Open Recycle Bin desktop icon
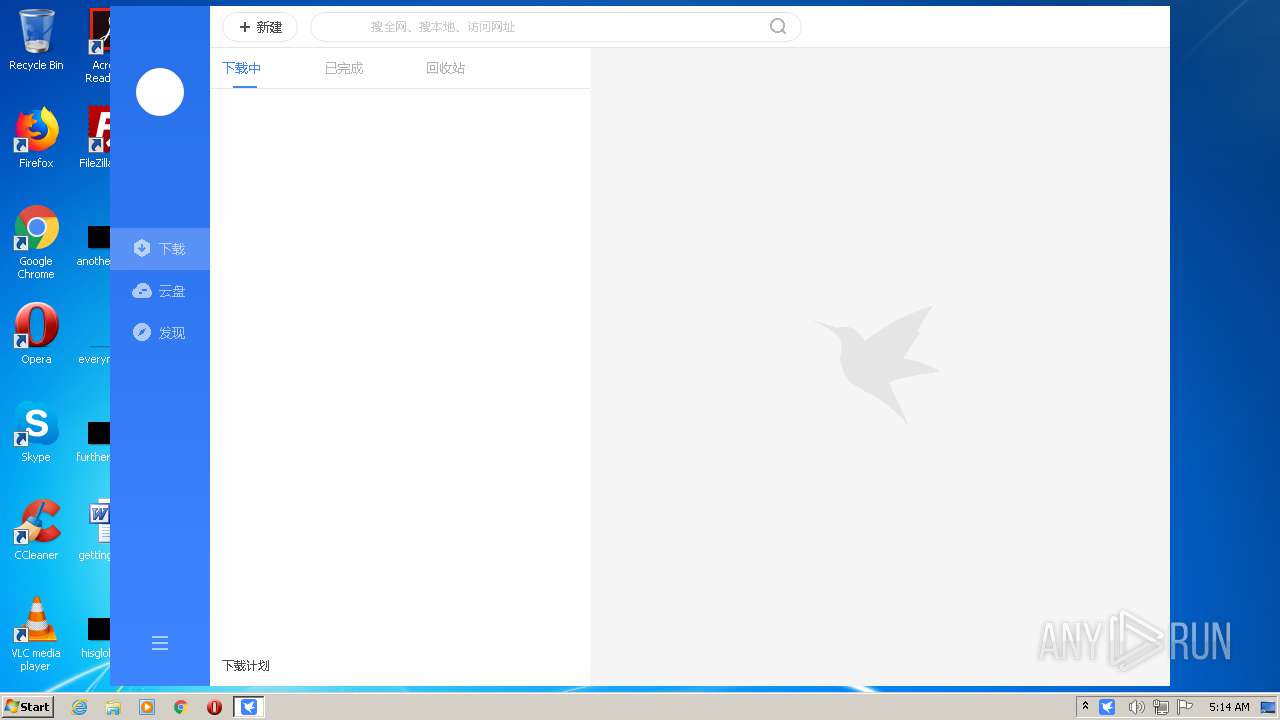The width and height of the screenshot is (1280, 720). click(36, 40)
